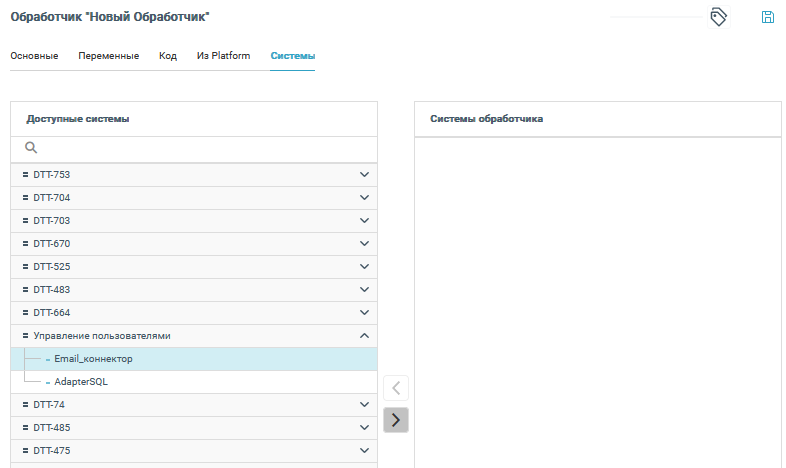Click the right arrow transfer button
786x468 pixels.
[x=396, y=420]
